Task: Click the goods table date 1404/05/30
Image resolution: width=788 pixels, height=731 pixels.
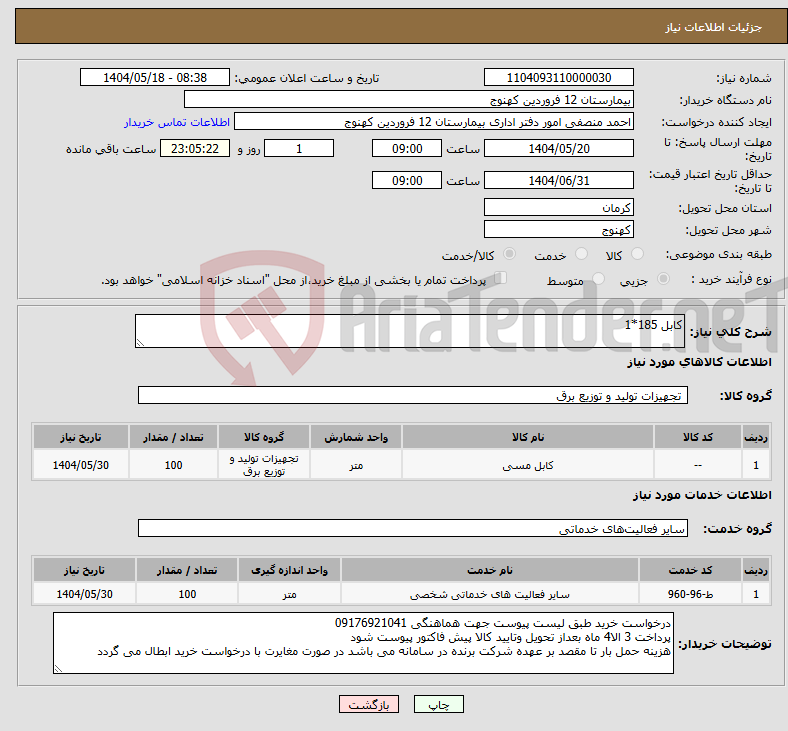Action: [x=81, y=465]
